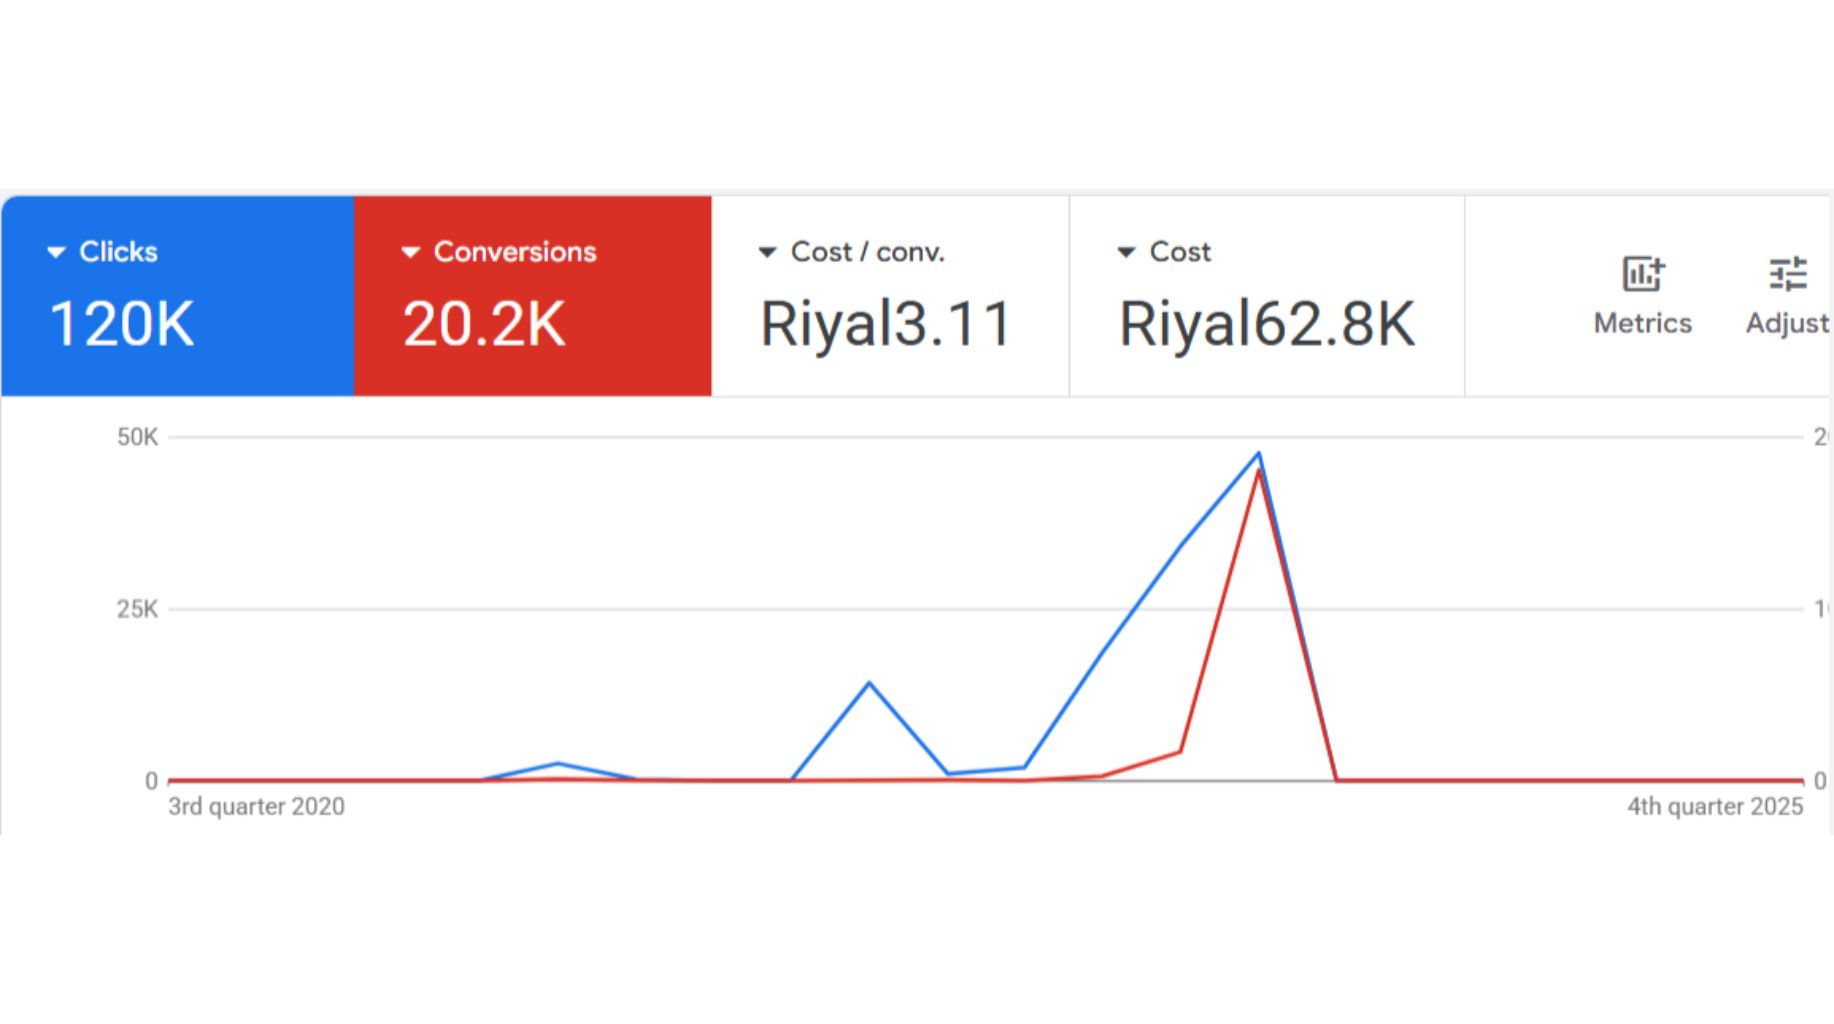Click the 4th quarter 2025 axis label

(1715, 806)
